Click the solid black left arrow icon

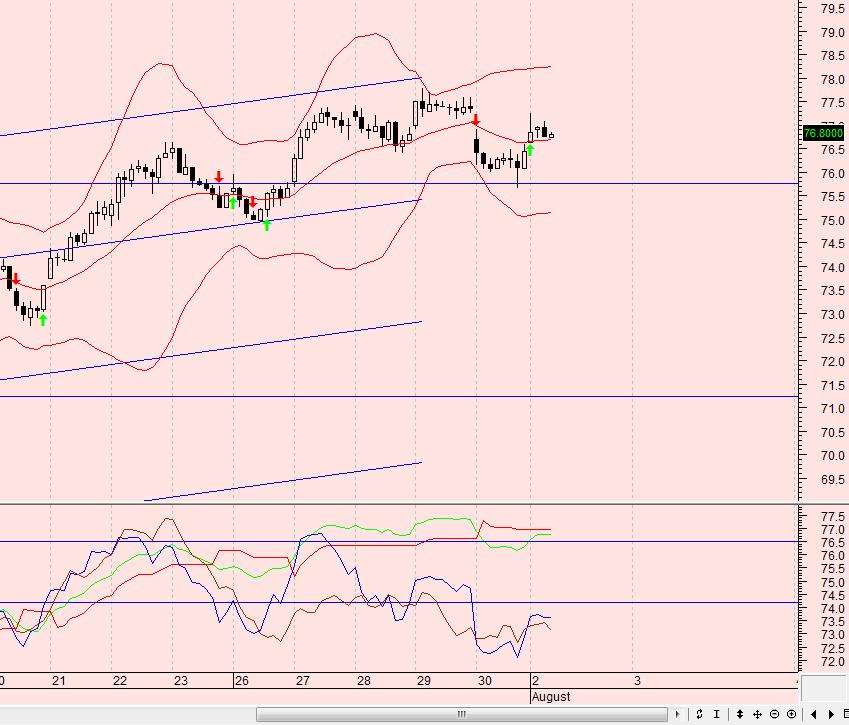click(814, 714)
